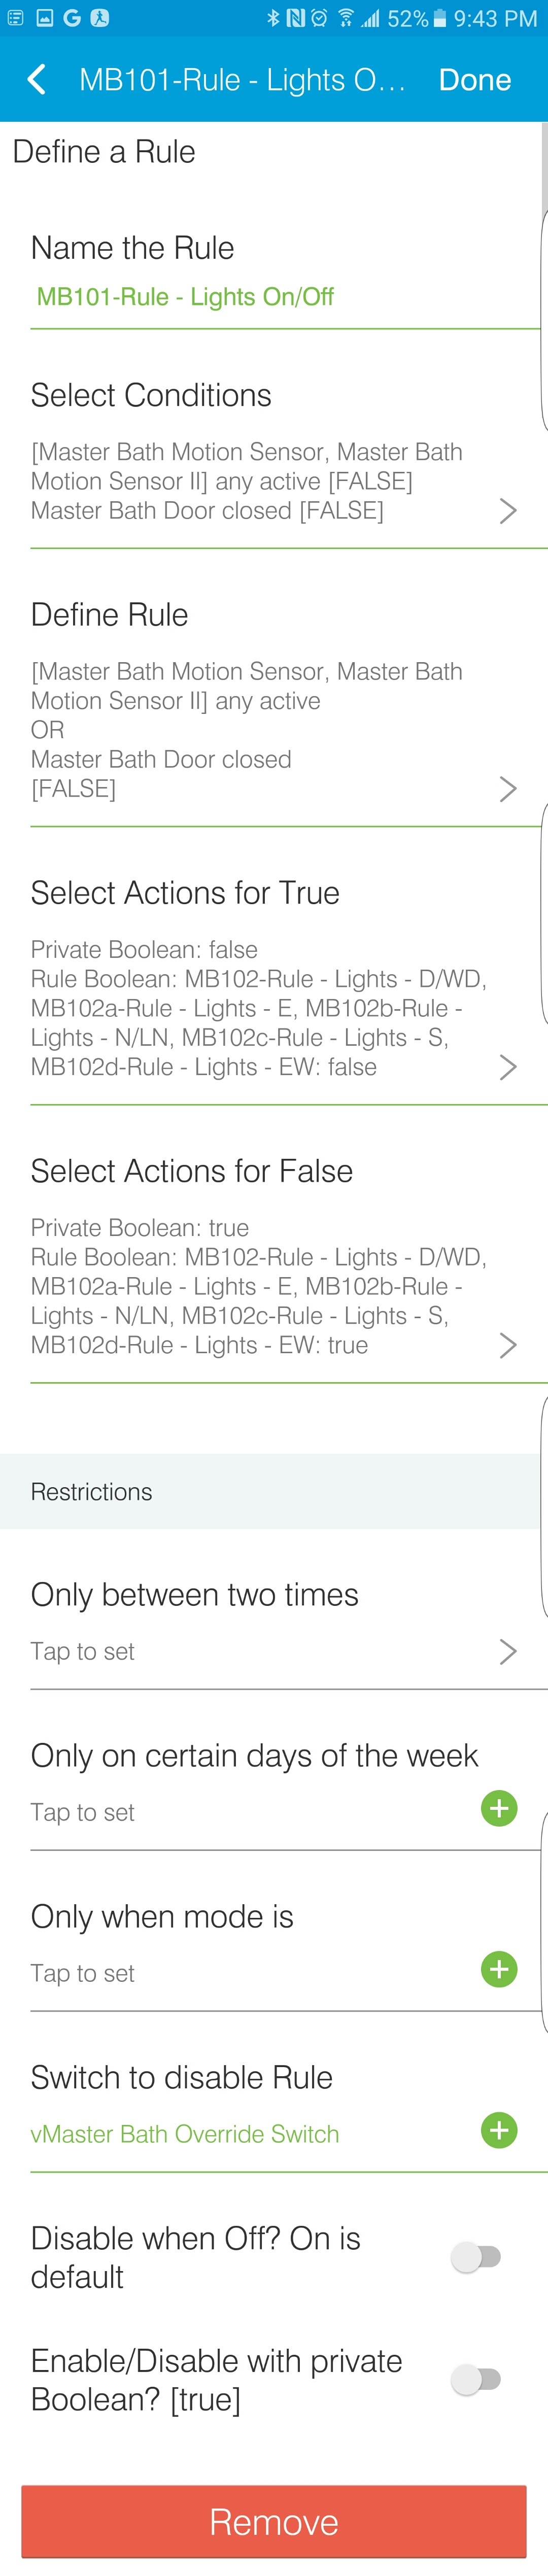Open Select Actions for False chevron
548x2576 pixels.
coord(508,1345)
